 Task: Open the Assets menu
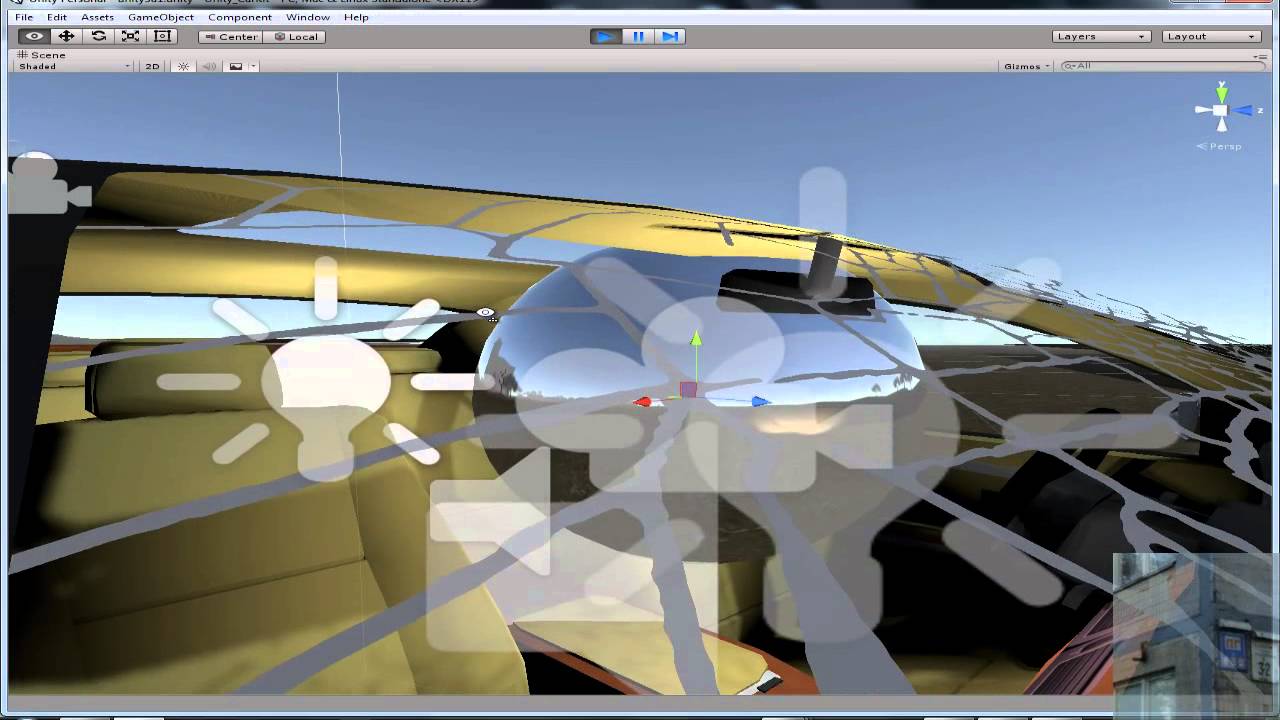coord(97,17)
